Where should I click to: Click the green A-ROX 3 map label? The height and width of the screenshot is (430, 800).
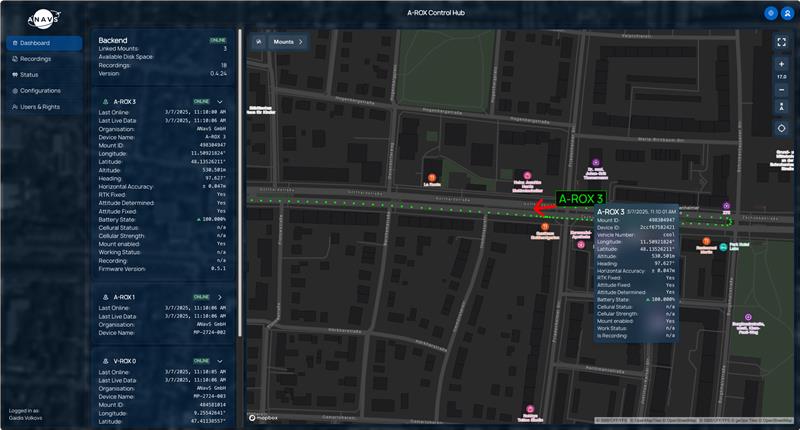(587, 199)
